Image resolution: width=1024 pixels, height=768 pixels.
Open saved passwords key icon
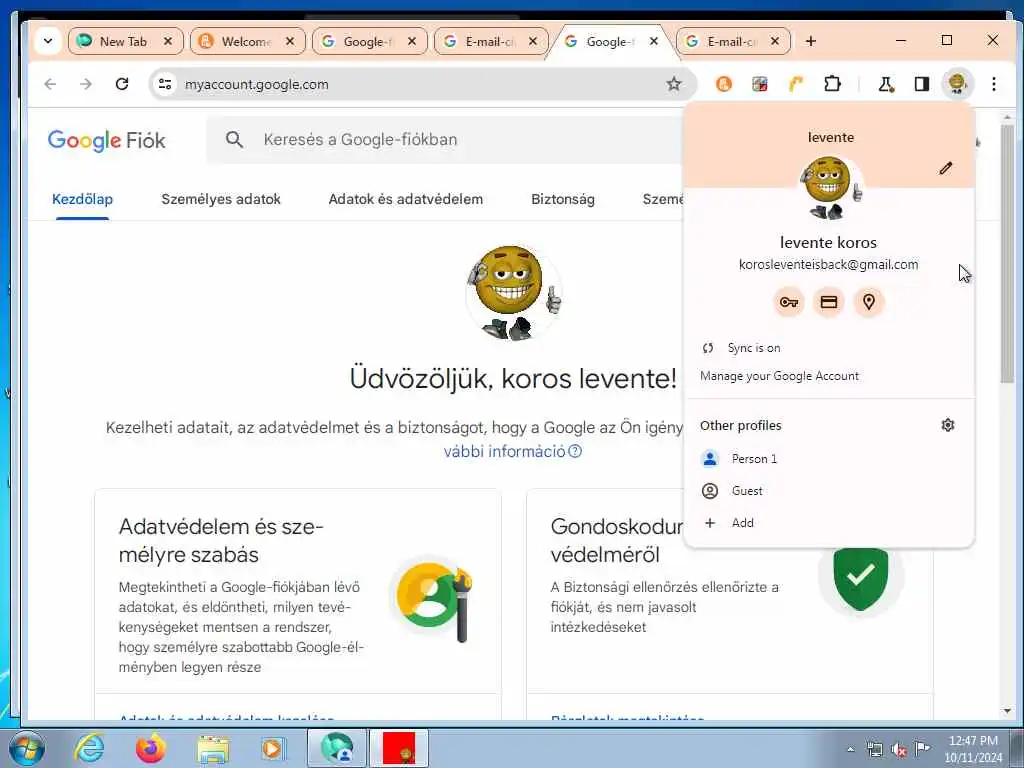(x=789, y=302)
